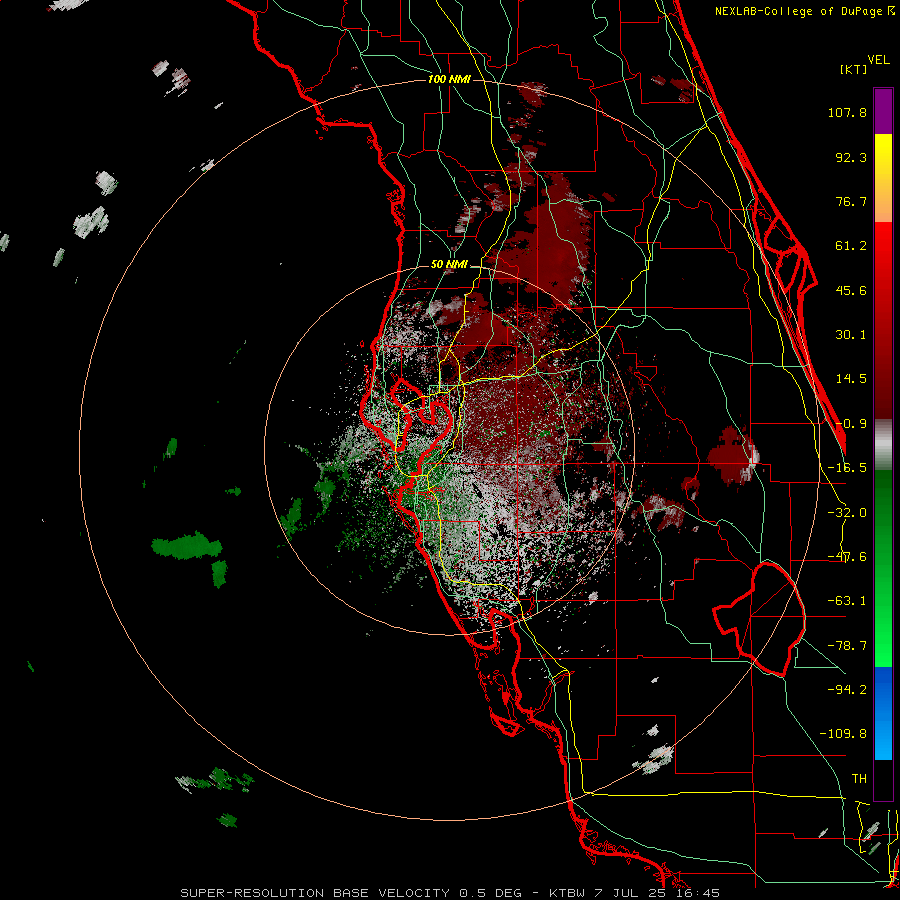Pick the yellow-orange segment of the velocity scale

[883, 178]
